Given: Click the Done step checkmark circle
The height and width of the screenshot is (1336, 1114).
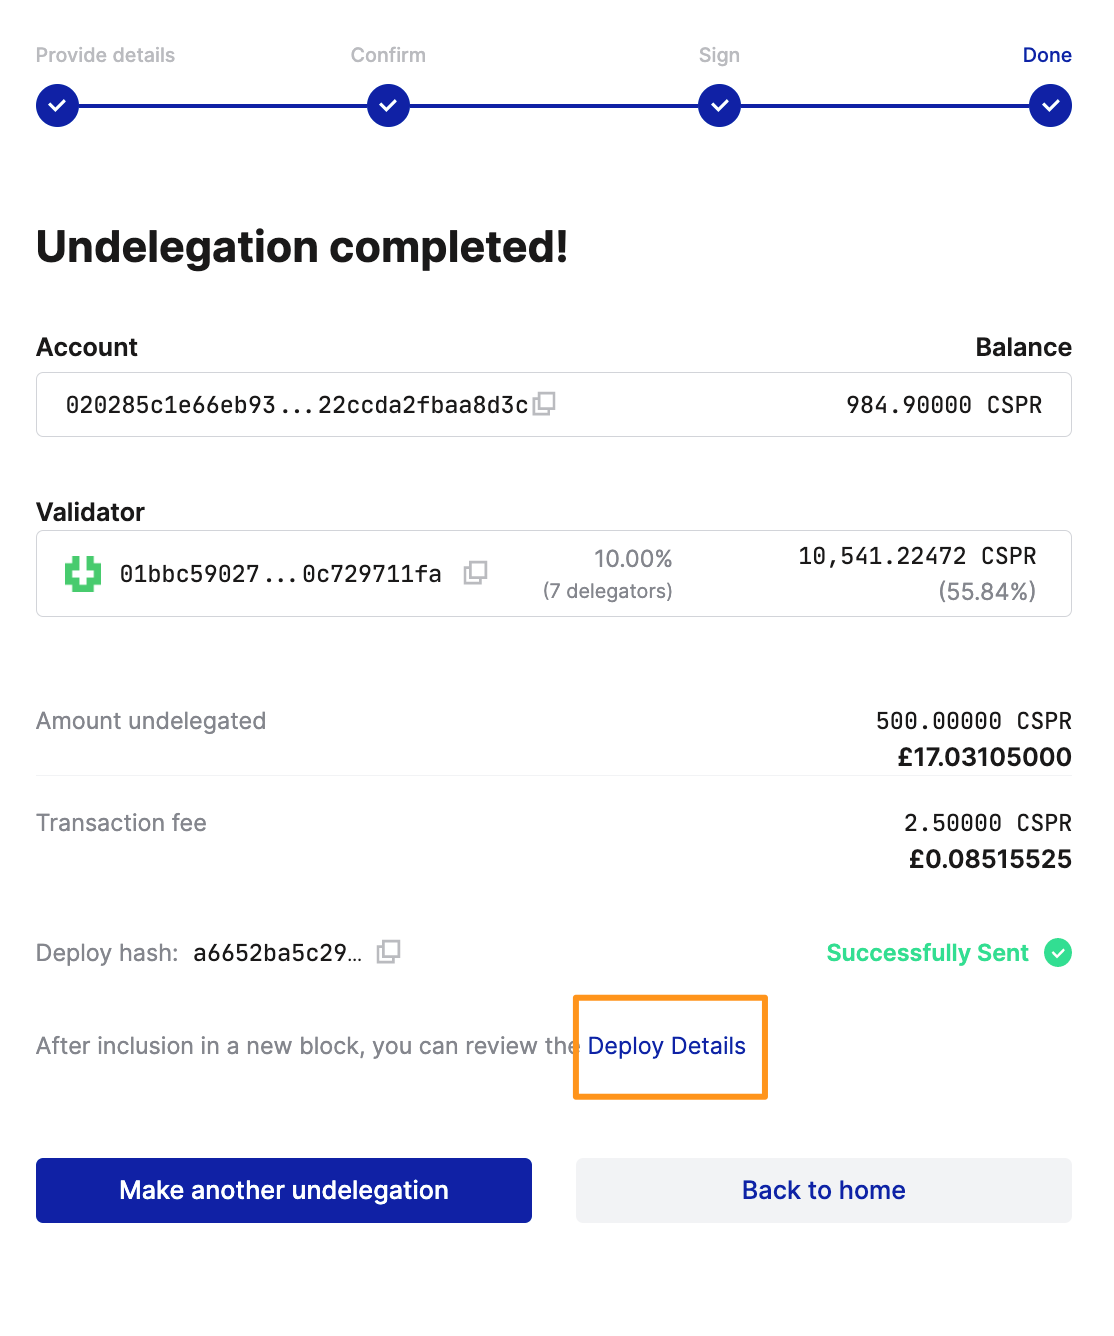Looking at the screenshot, I should click(x=1050, y=106).
